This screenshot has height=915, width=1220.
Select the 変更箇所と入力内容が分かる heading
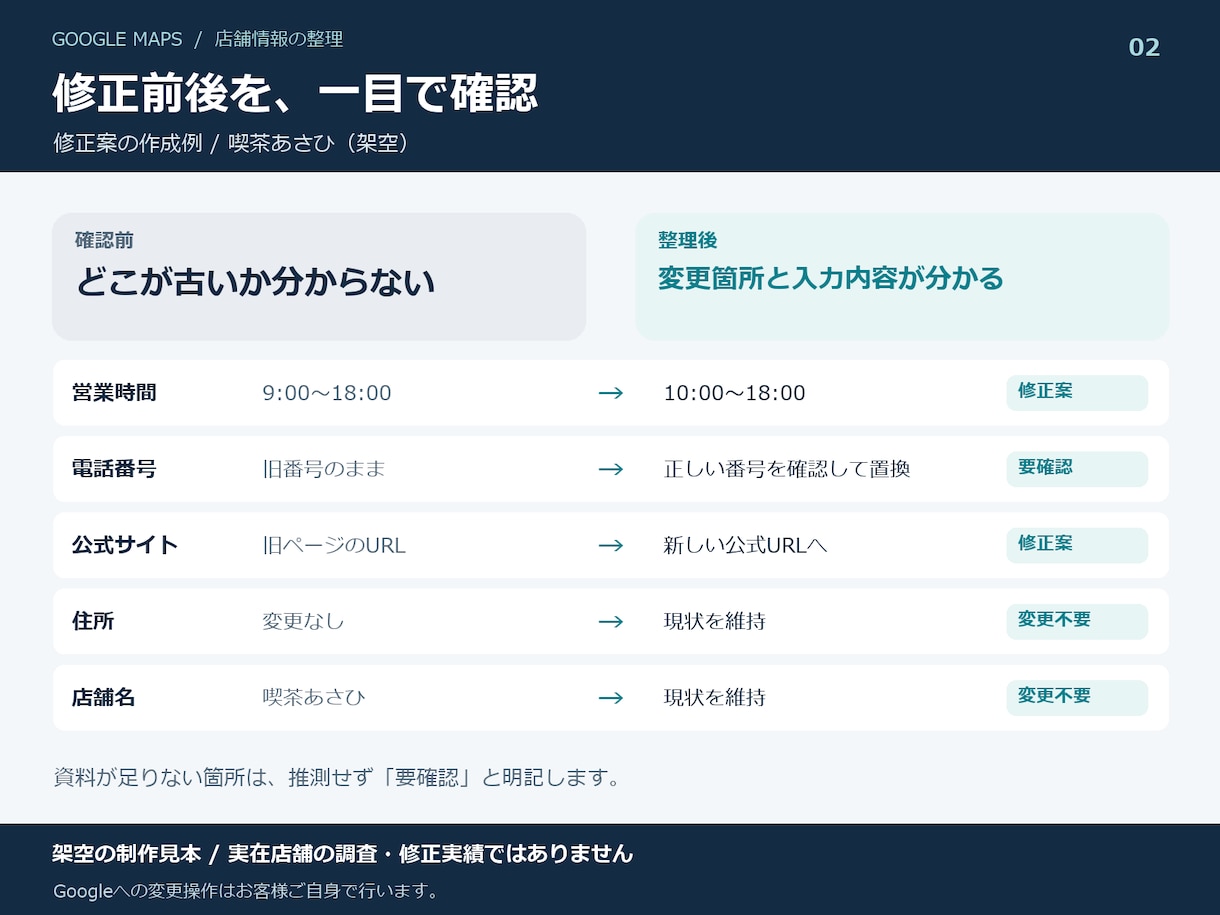(830, 278)
